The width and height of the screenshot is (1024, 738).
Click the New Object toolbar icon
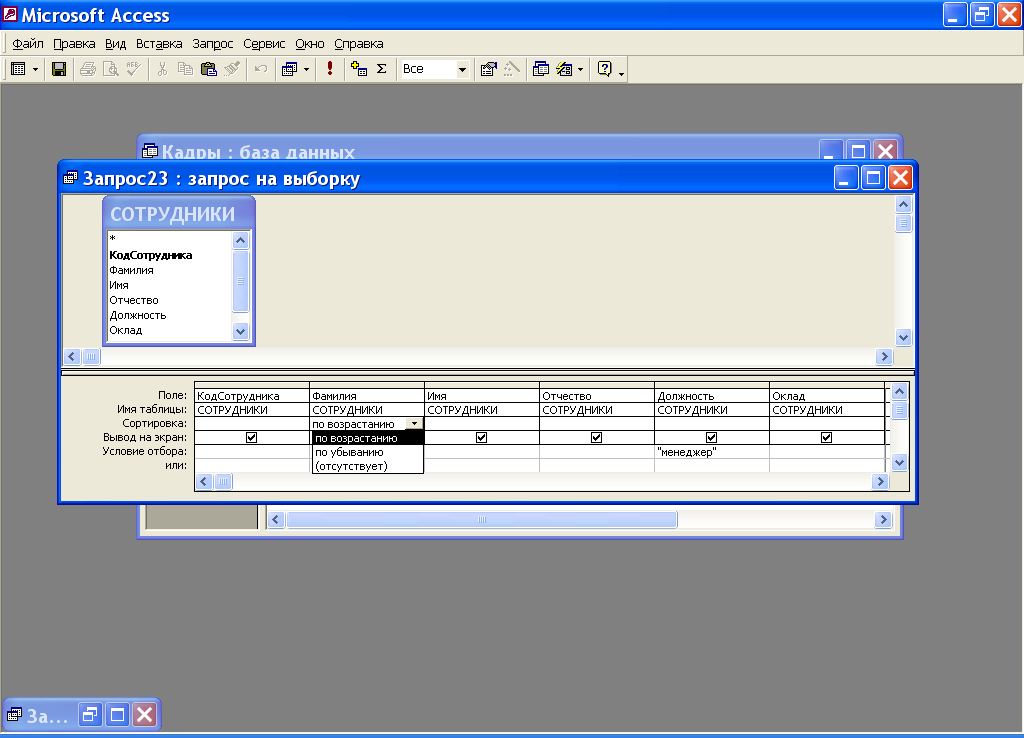(564, 69)
